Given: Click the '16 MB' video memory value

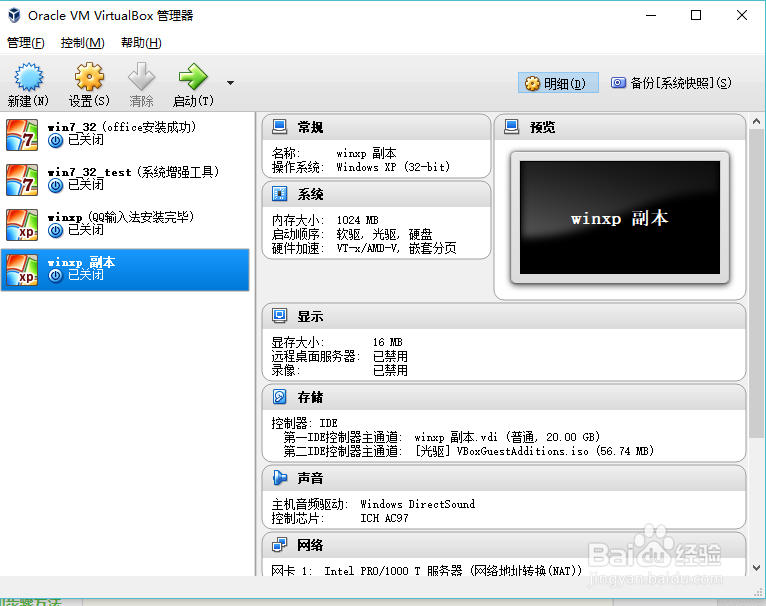Looking at the screenshot, I should coord(387,342).
